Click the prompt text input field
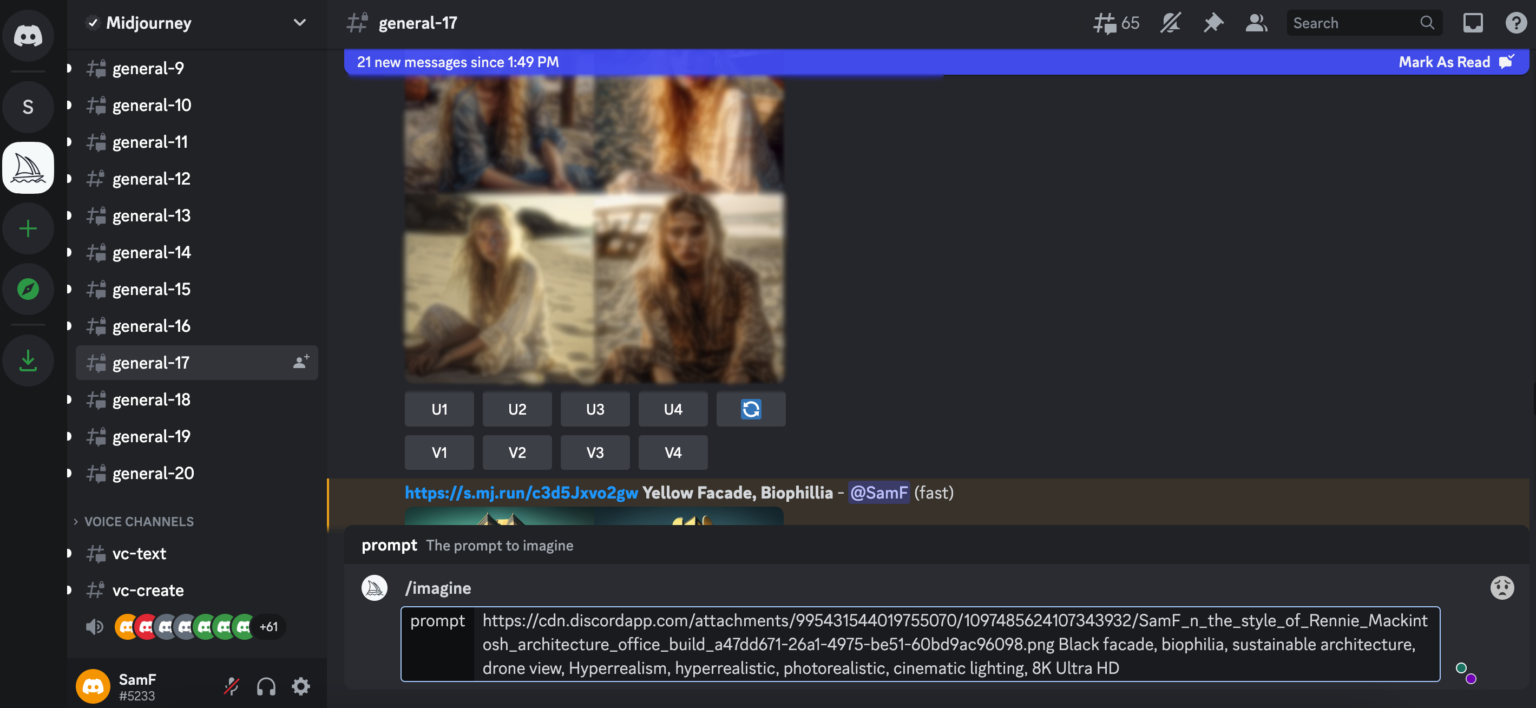 click(955, 644)
